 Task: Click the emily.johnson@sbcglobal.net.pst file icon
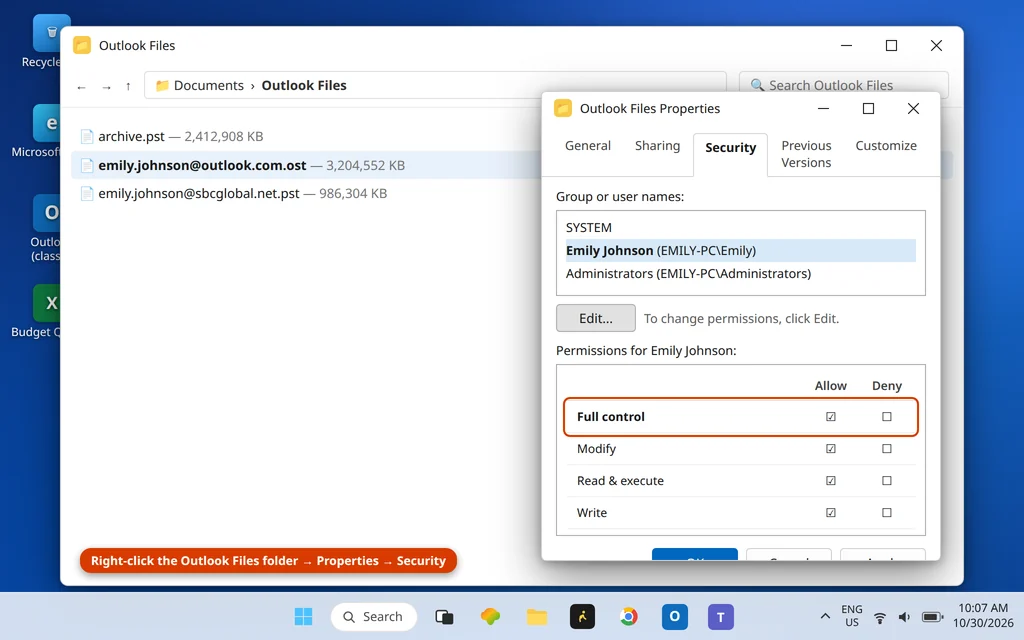tap(87, 193)
